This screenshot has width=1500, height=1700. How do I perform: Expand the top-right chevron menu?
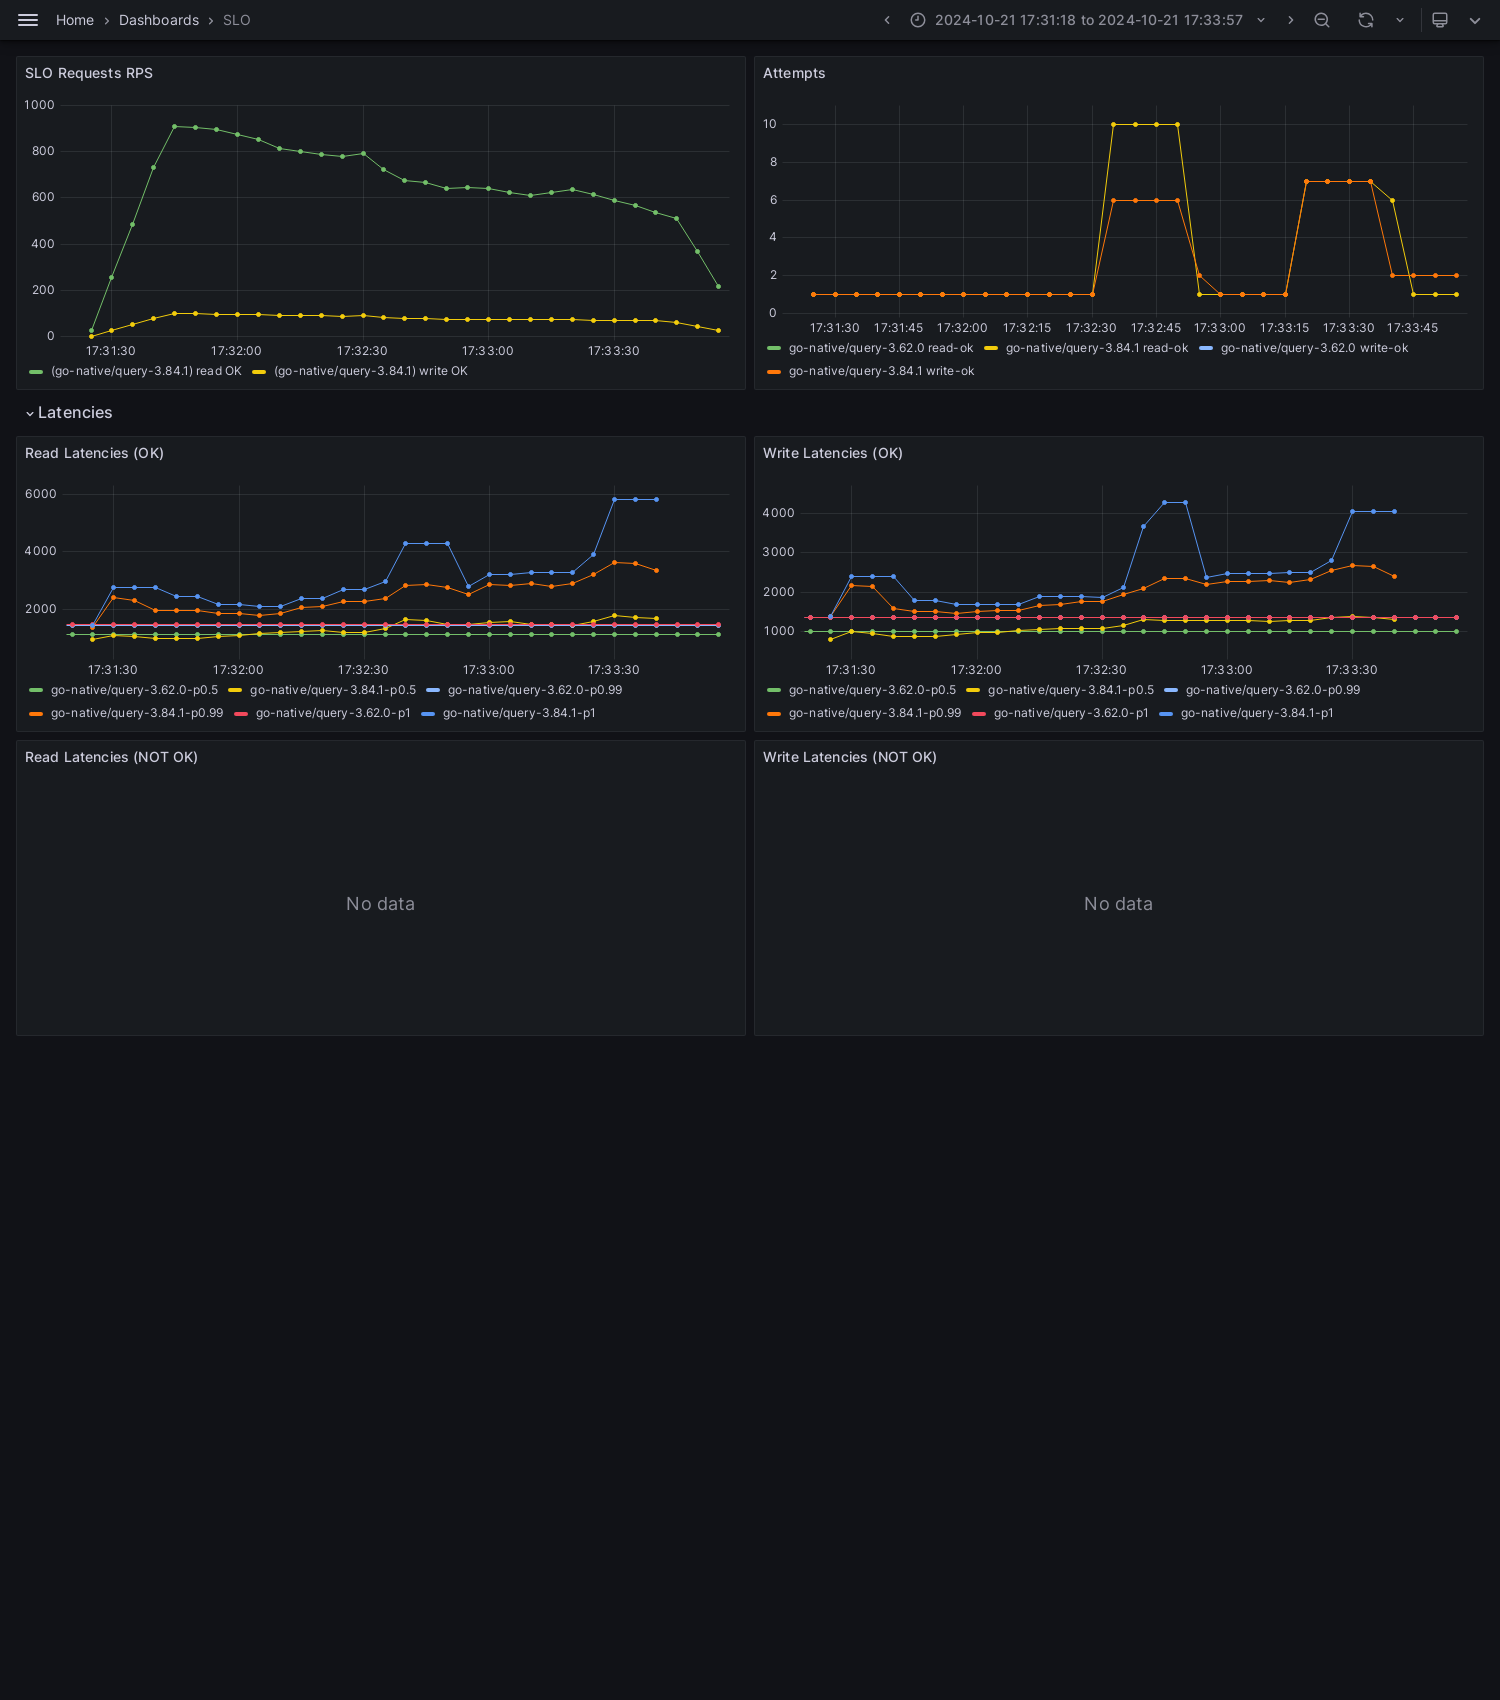point(1475,20)
